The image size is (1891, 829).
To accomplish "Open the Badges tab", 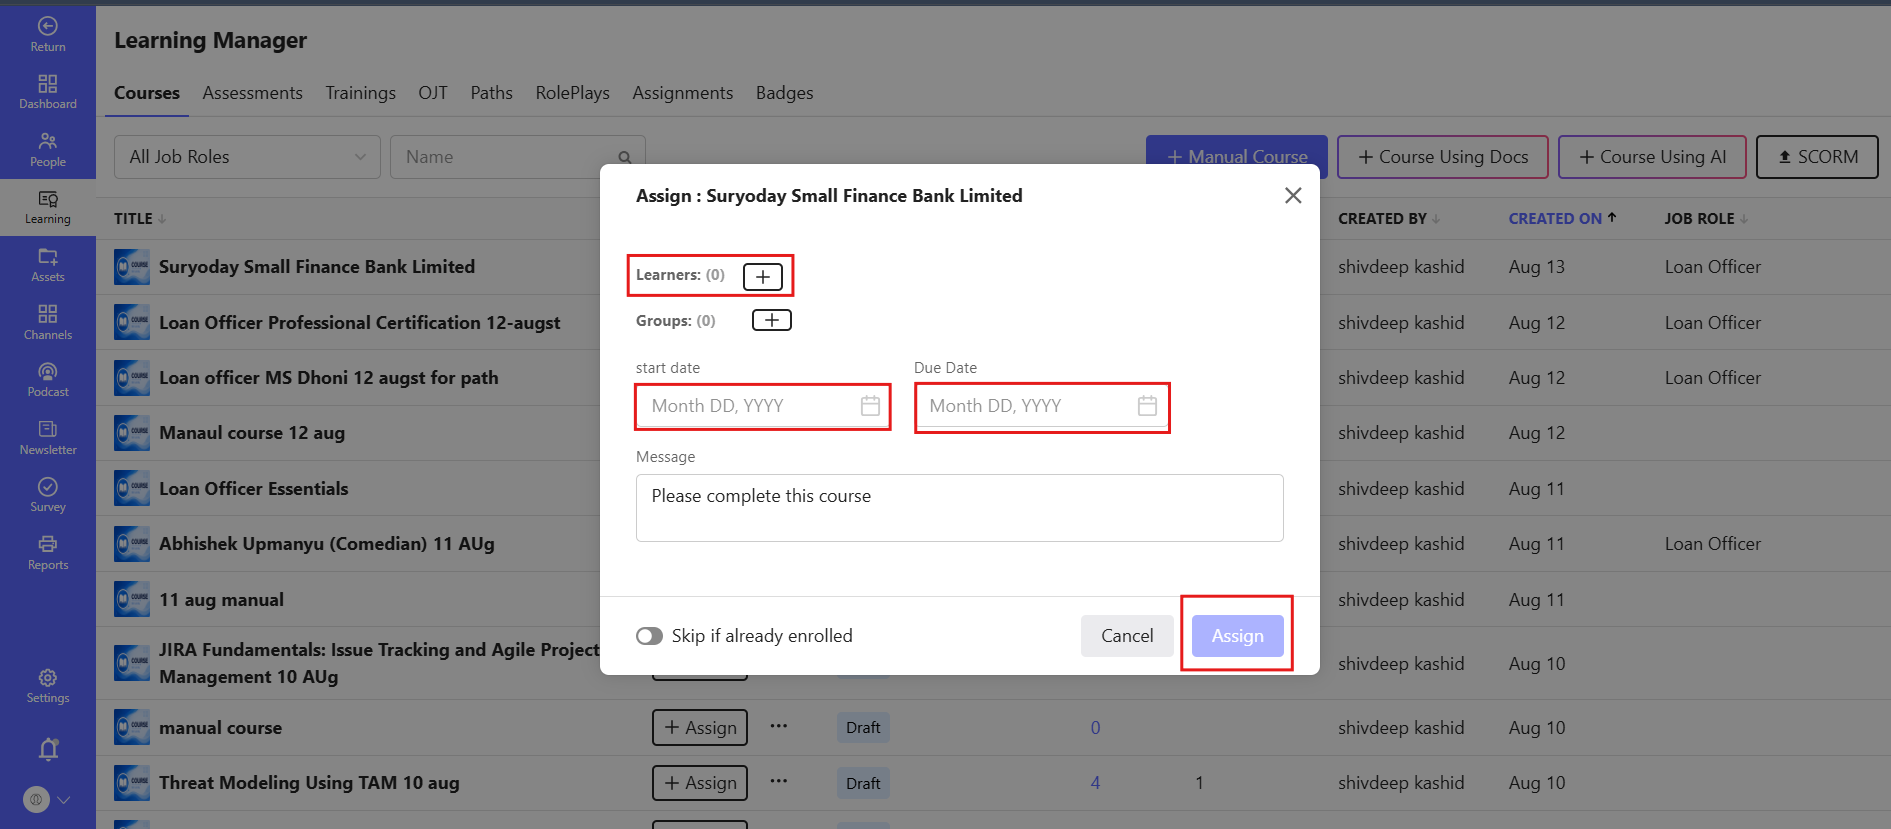I will point(784,93).
